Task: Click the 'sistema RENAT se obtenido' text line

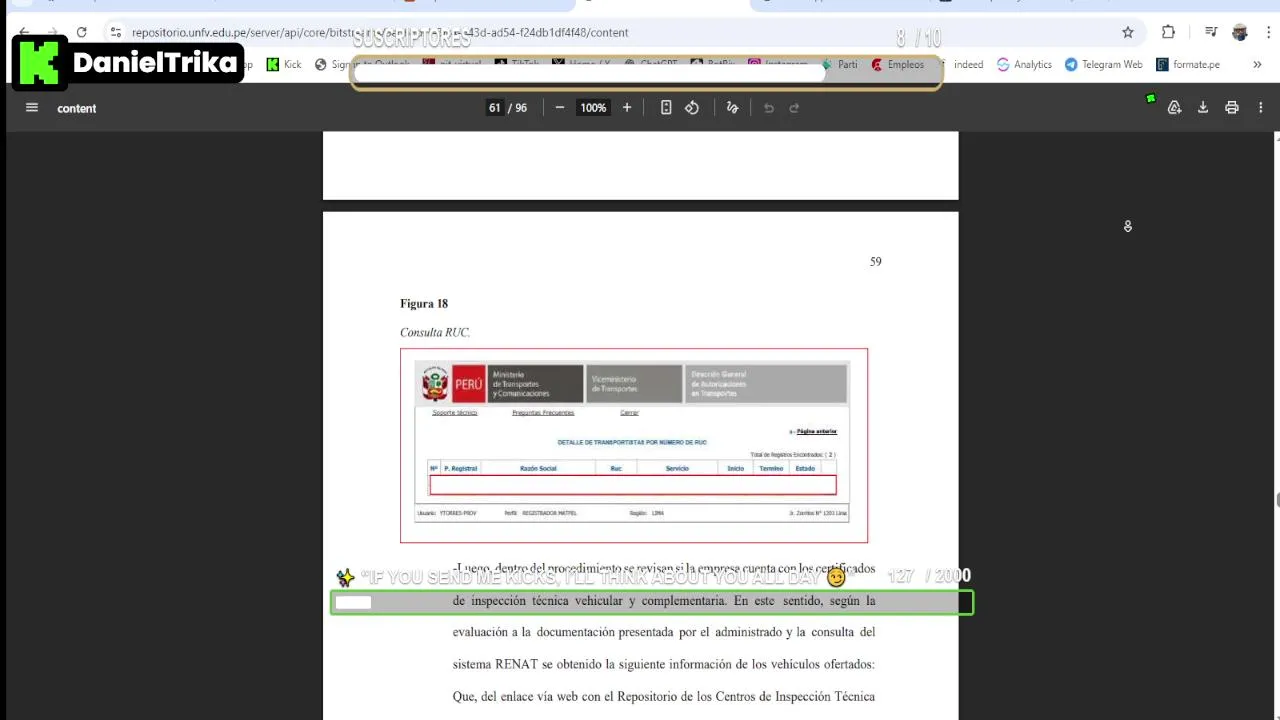Action: point(664,665)
